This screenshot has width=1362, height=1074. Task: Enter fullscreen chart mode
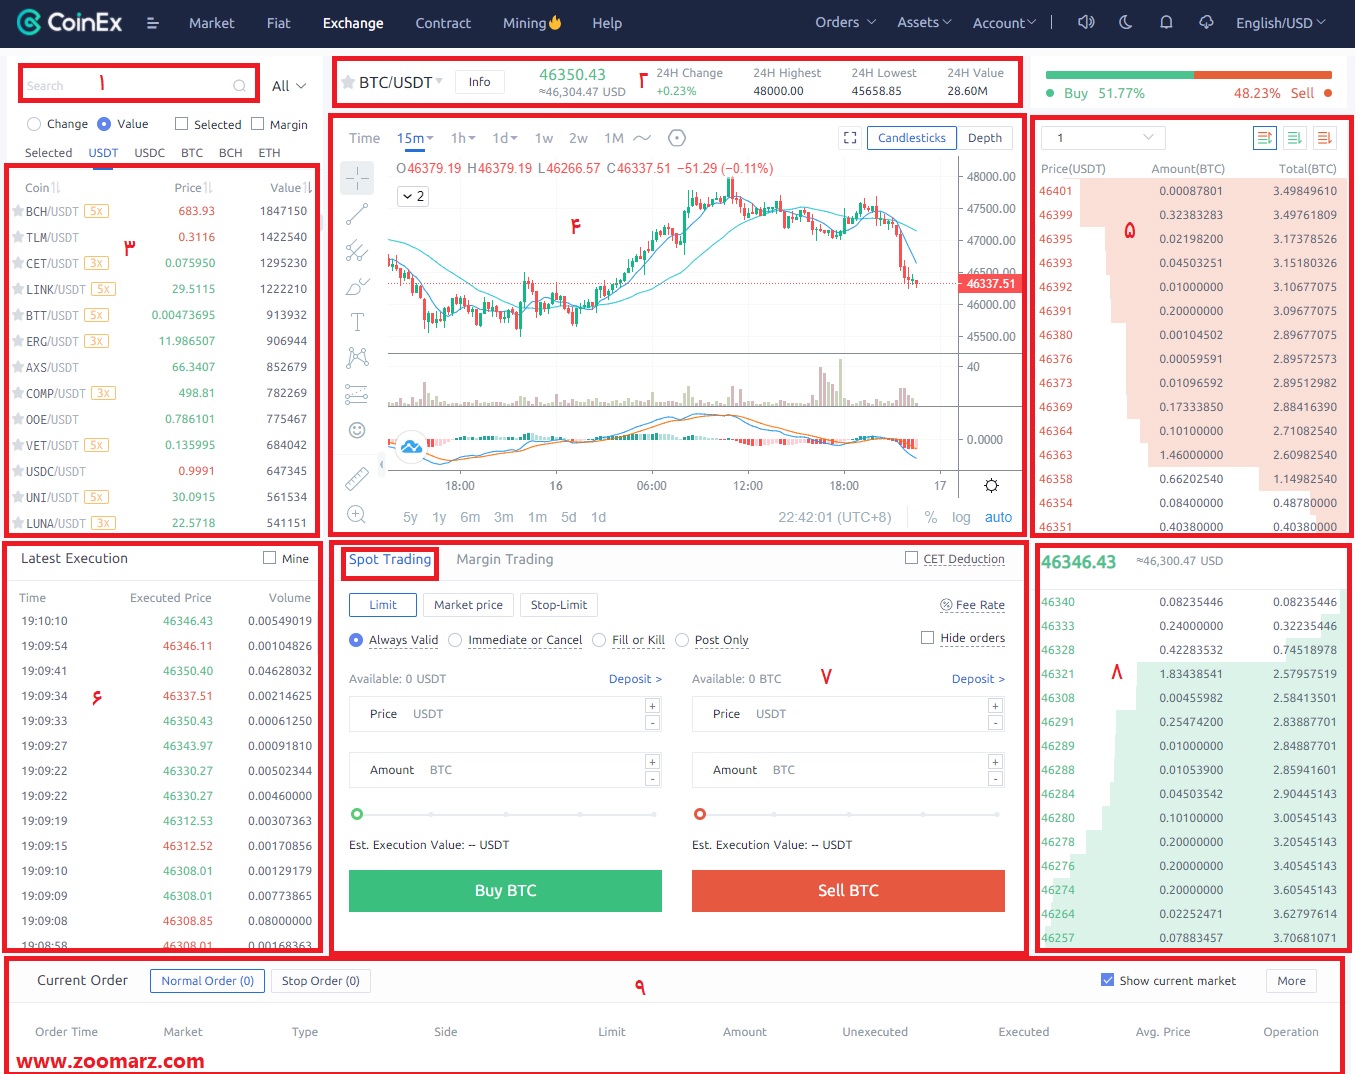click(850, 138)
